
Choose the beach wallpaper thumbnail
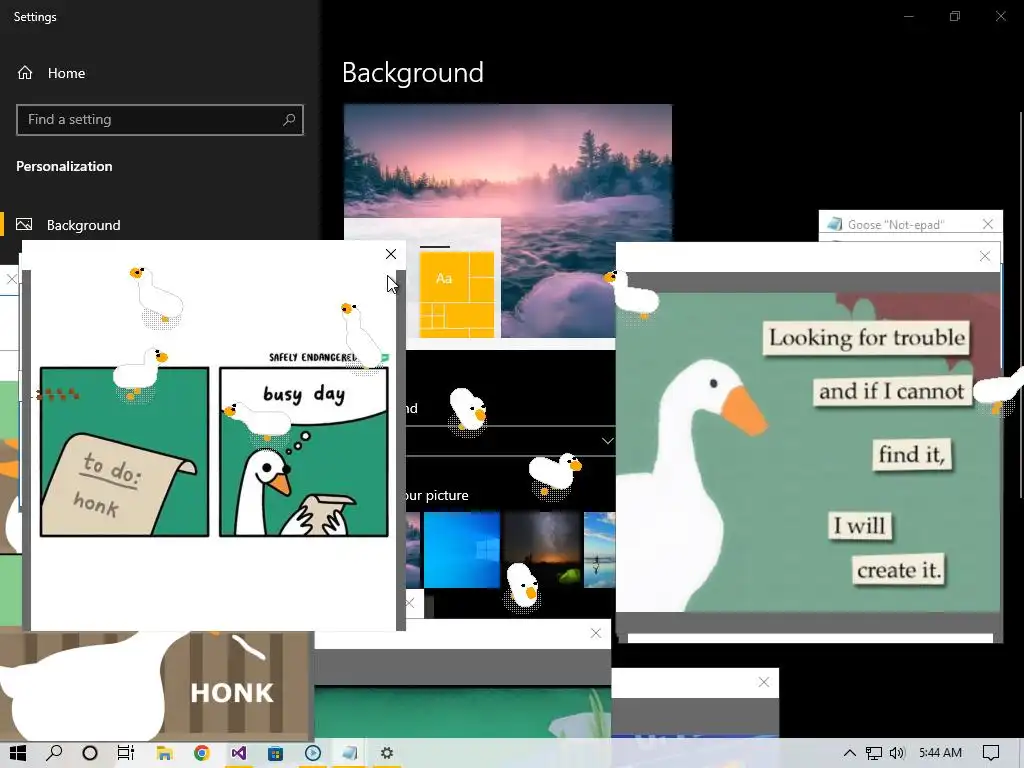(600, 550)
